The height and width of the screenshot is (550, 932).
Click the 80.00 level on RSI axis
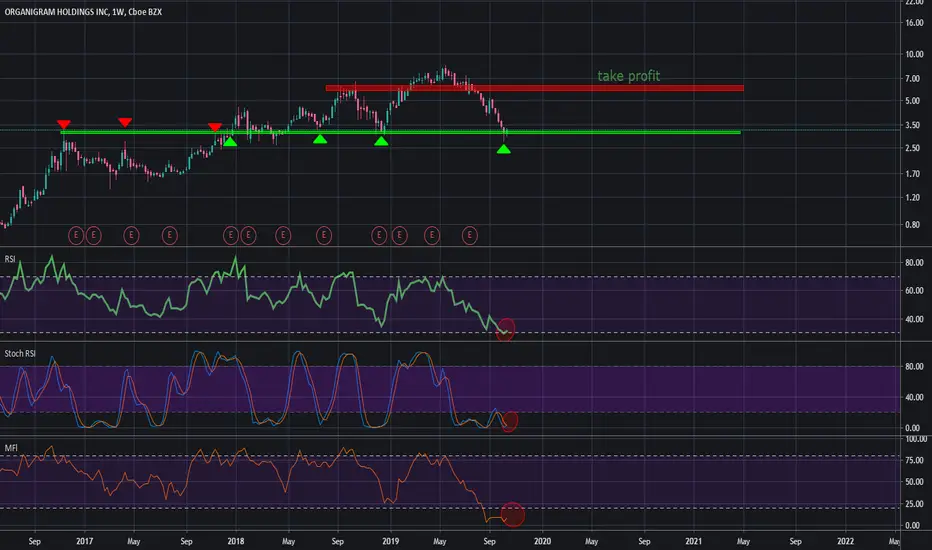[914, 263]
